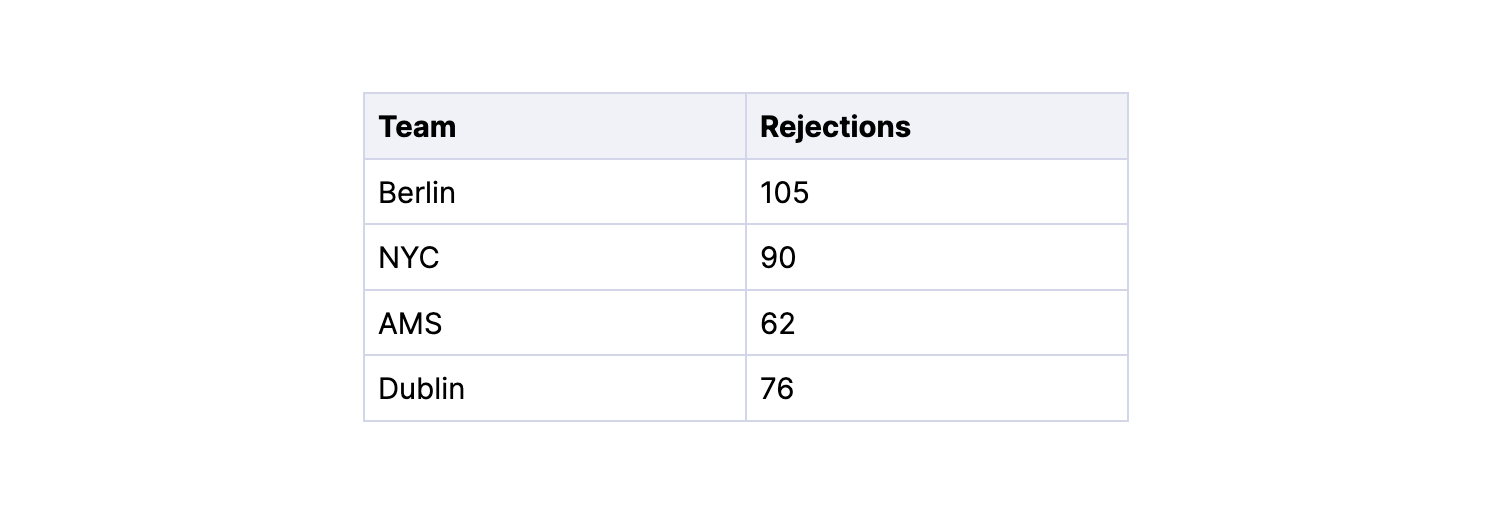Click the Rejections column header
This screenshot has height=514, width=1492.
point(937,126)
